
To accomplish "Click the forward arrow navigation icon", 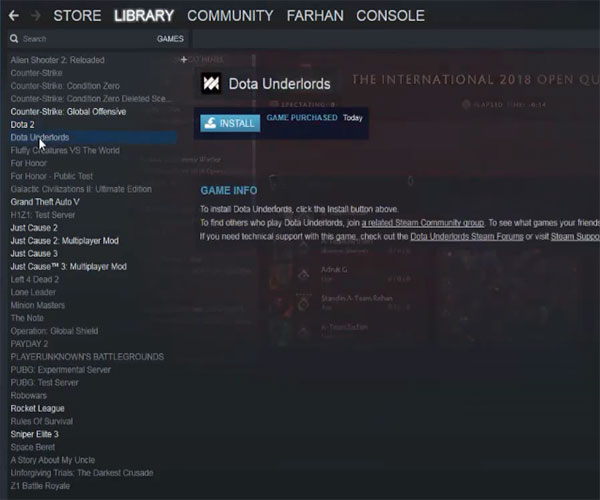I will [x=36, y=16].
